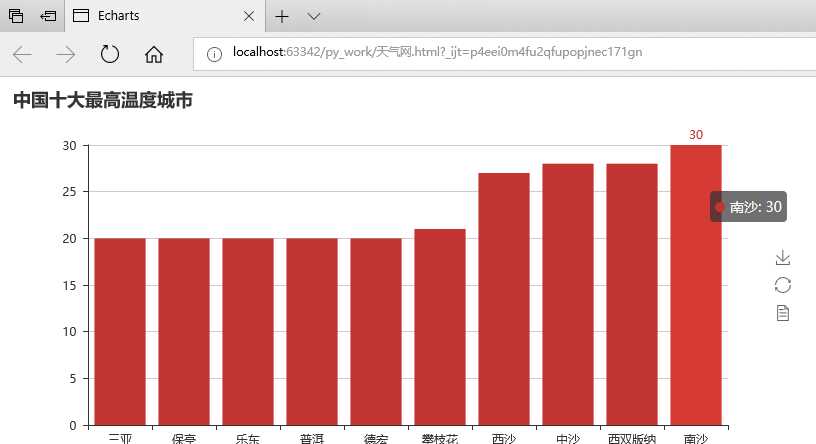Click the 西沙 bar
Viewport: 816px width, 444px height.
coord(504,299)
